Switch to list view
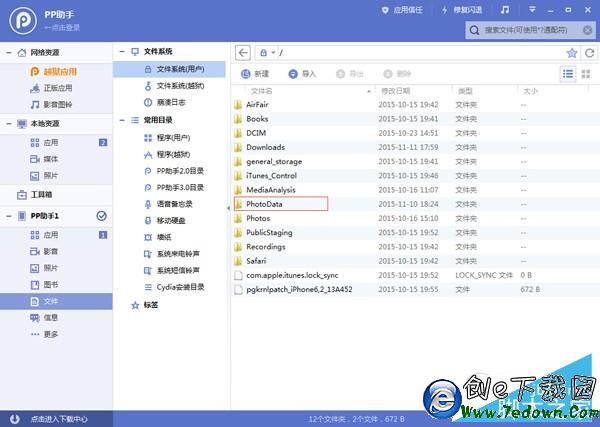 pos(568,74)
